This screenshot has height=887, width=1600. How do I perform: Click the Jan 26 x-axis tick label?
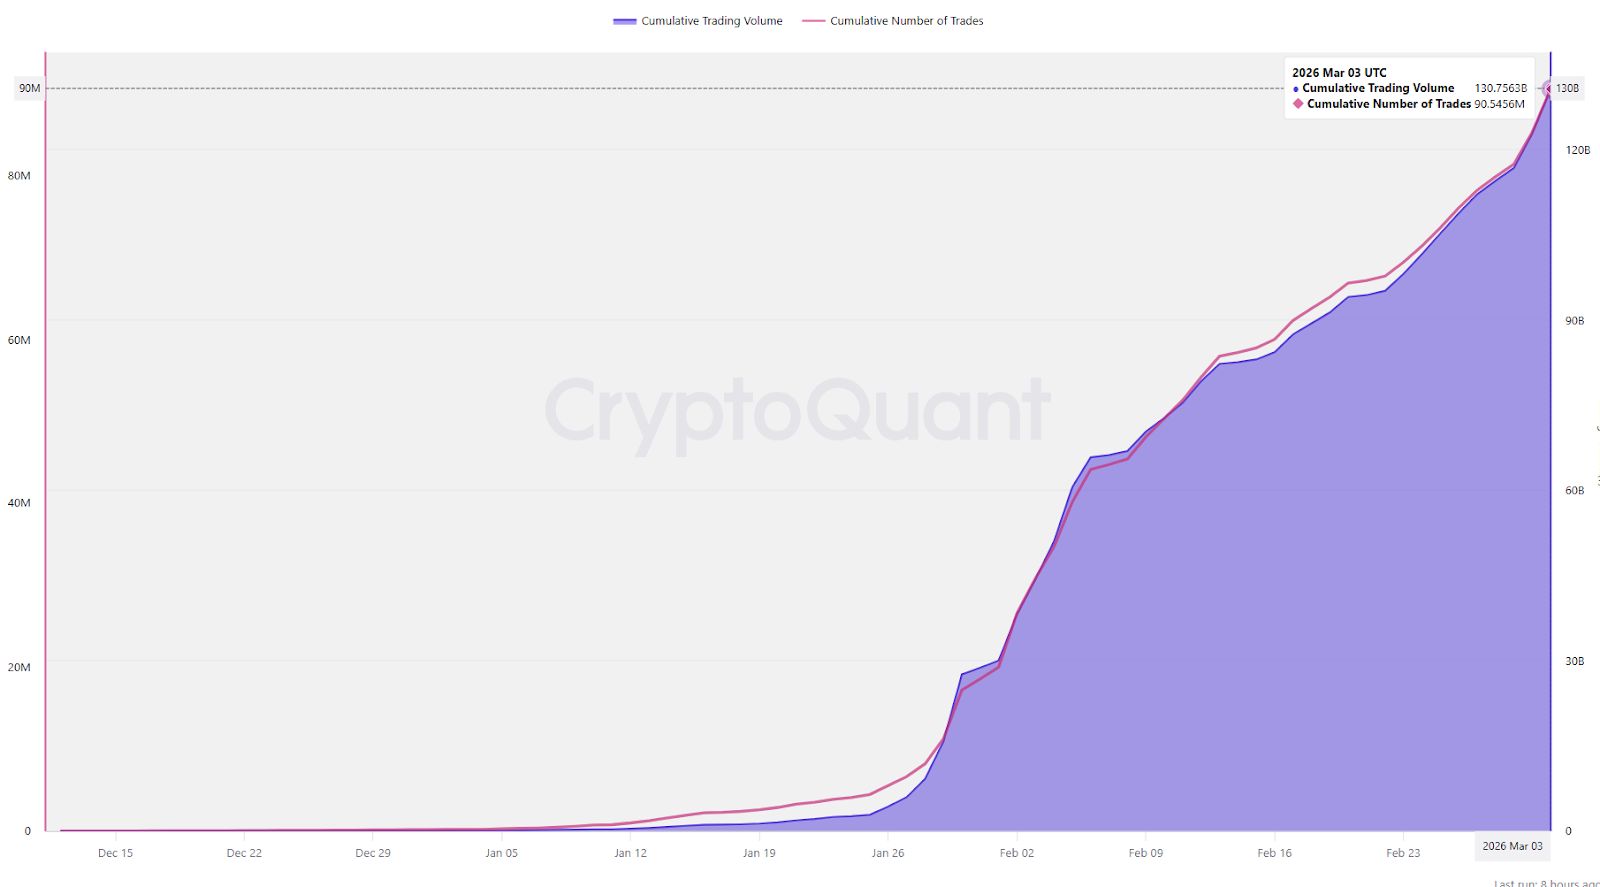(x=888, y=853)
